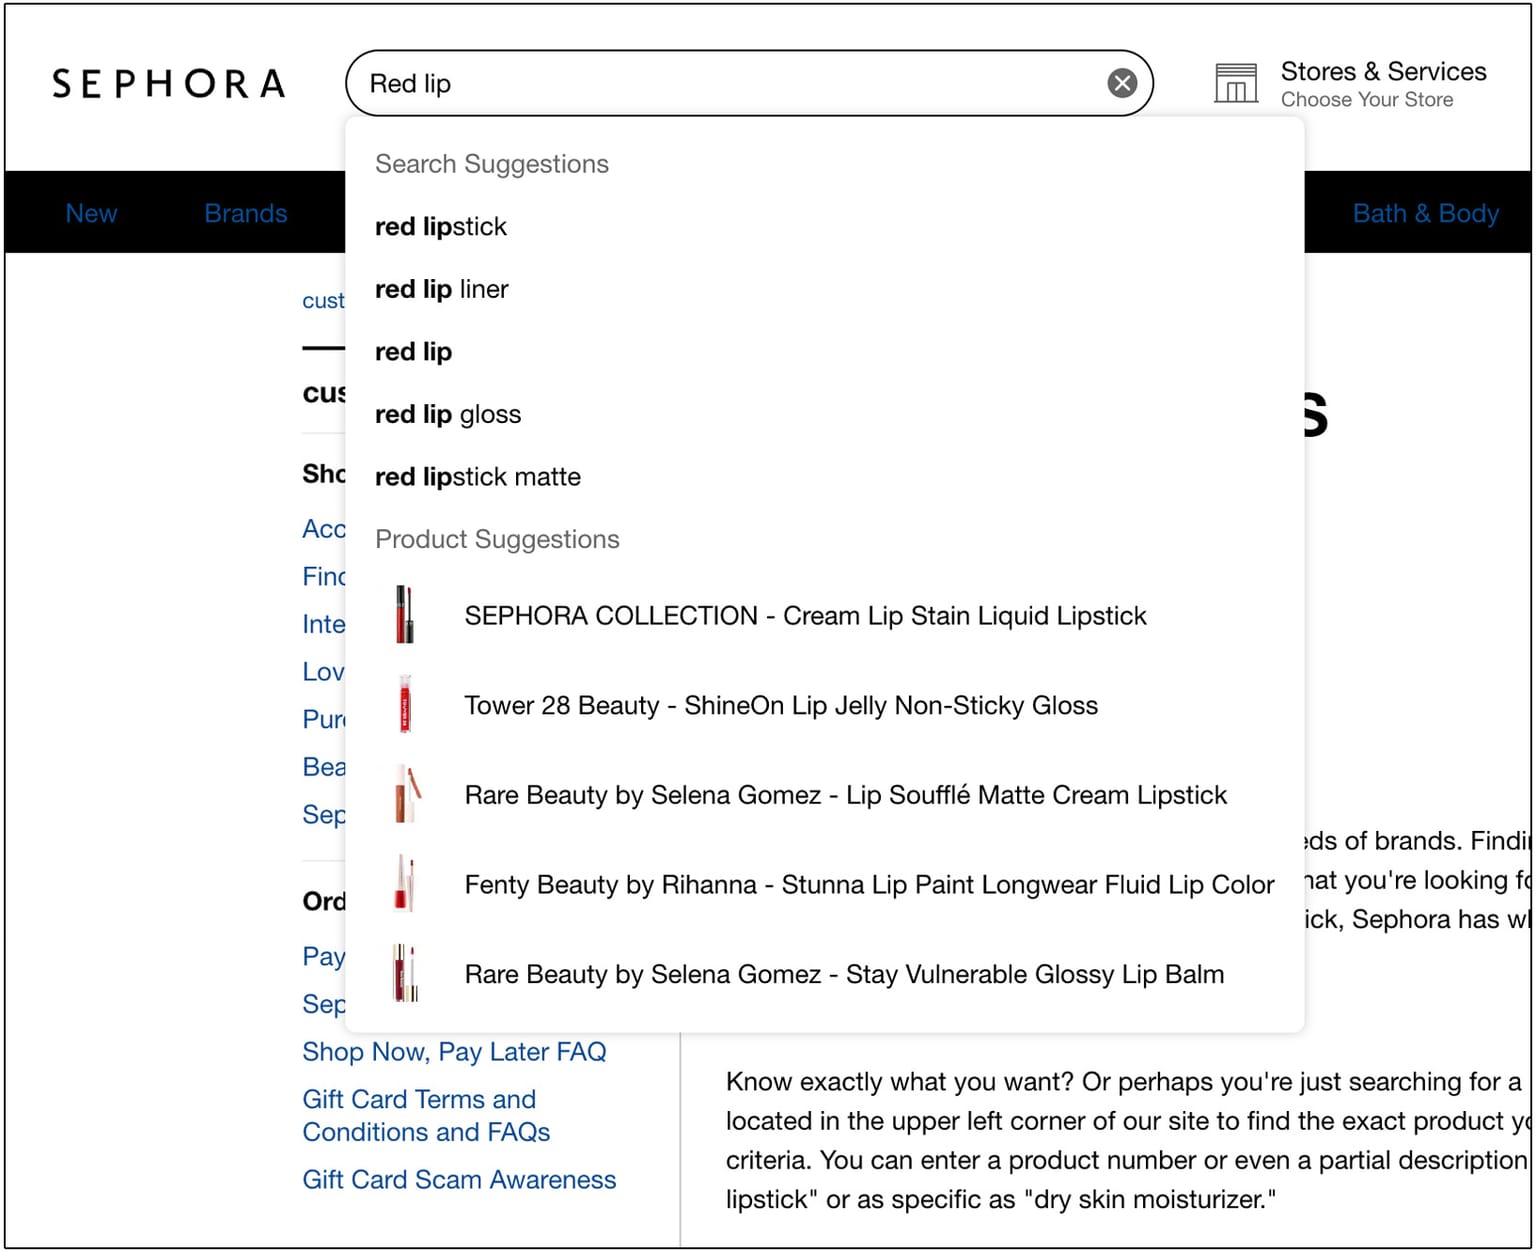Navigate to Bath & Body section
Viewport: 1536px width, 1251px height.
click(1426, 213)
